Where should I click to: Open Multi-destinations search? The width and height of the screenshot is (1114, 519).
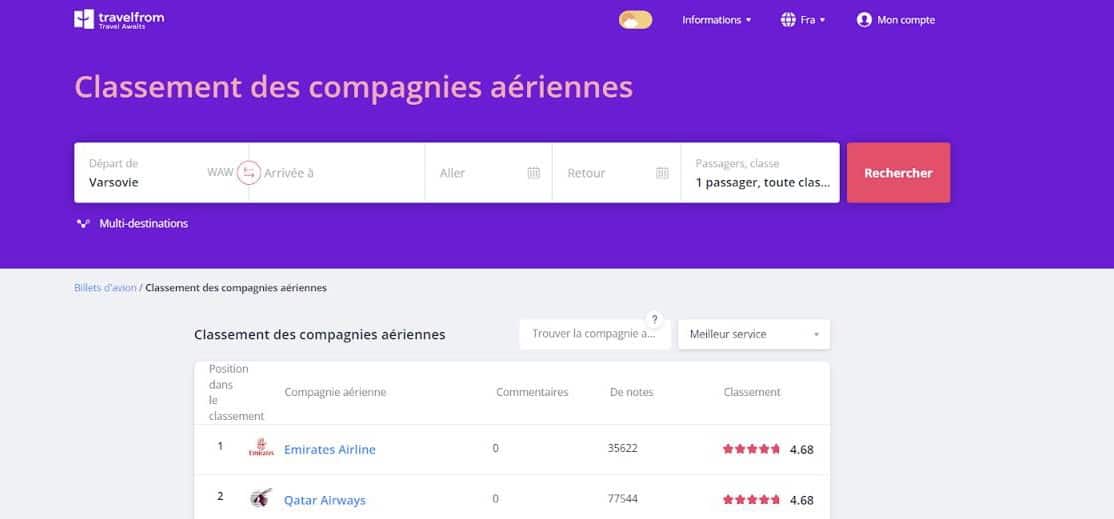(x=144, y=224)
